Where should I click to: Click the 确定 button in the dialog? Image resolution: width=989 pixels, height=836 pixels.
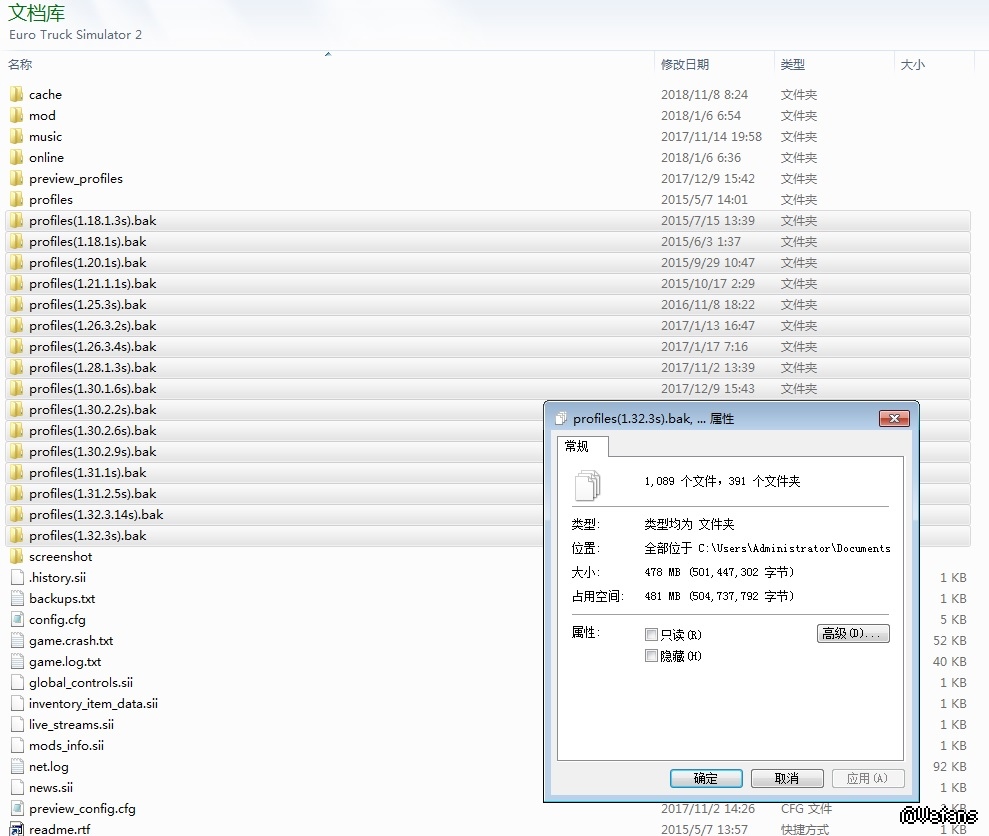(x=706, y=779)
